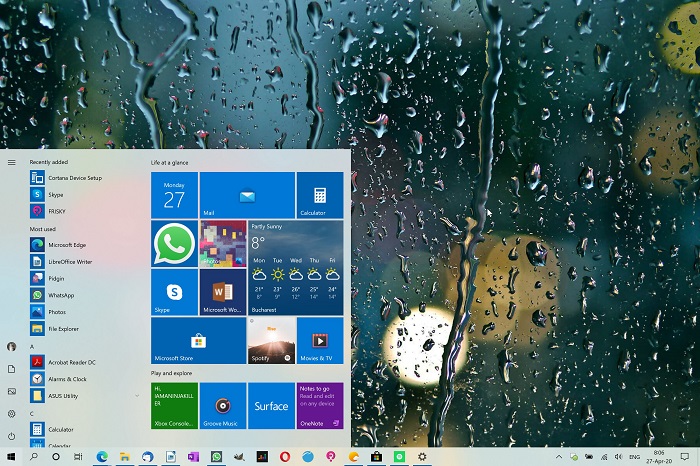Click the Windows Start button
Viewport: 700px width, 466px height.
[x=11, y=457]
